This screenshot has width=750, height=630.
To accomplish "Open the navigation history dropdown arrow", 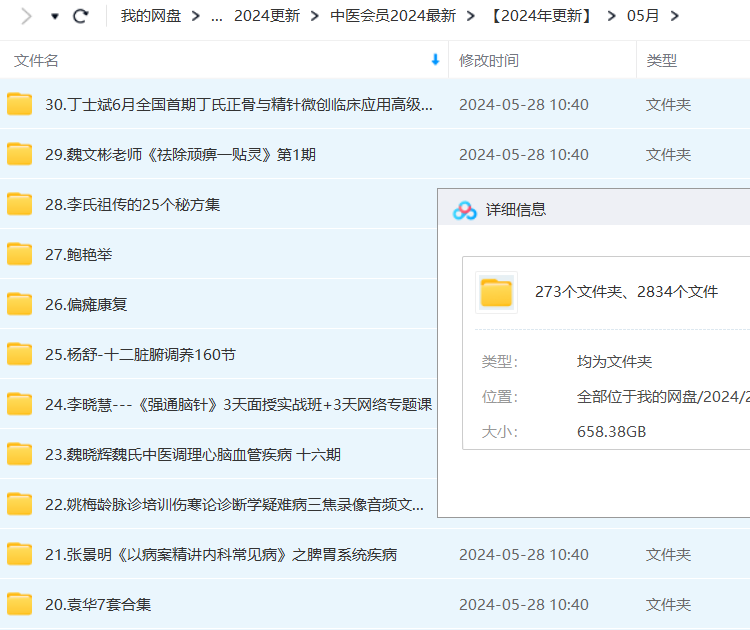I will tap(54, 16).
